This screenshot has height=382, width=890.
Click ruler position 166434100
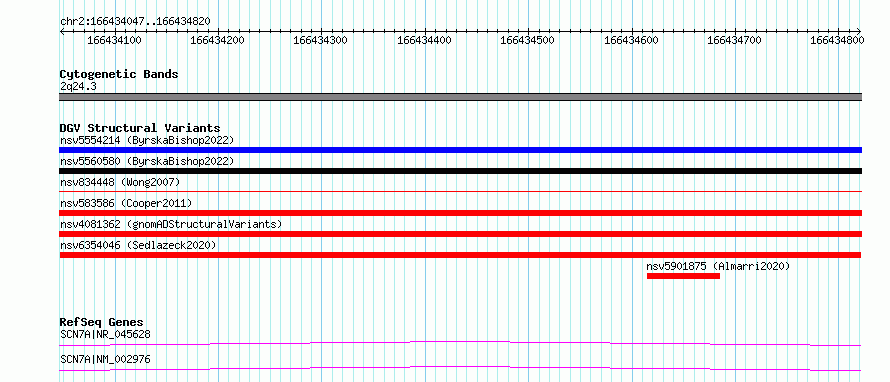pyautogui.click(x=115, y=40)
